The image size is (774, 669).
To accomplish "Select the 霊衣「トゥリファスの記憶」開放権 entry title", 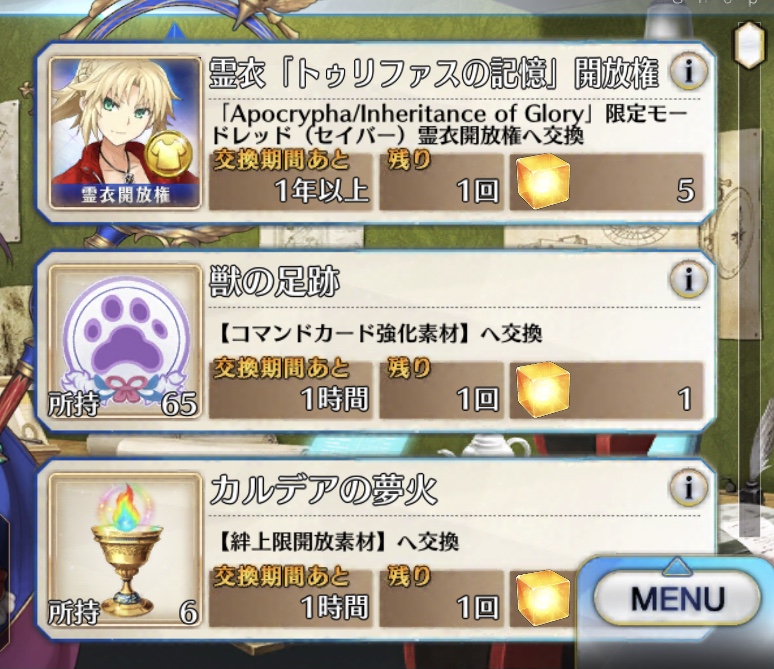I will coord(434,73).
